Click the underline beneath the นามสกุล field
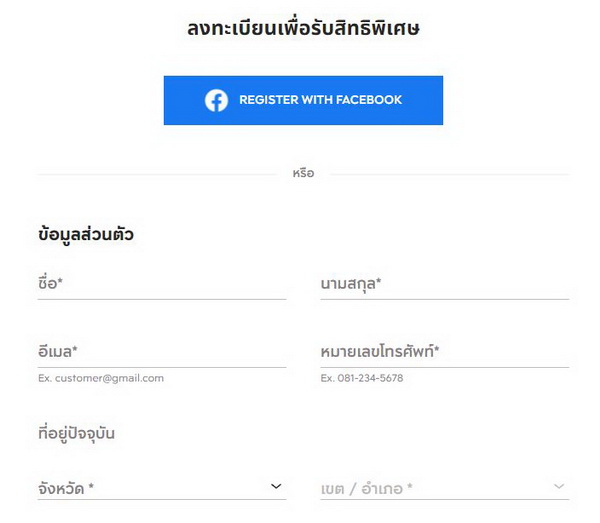Viewport: 600px width, 523px height. tap(444, 299)
